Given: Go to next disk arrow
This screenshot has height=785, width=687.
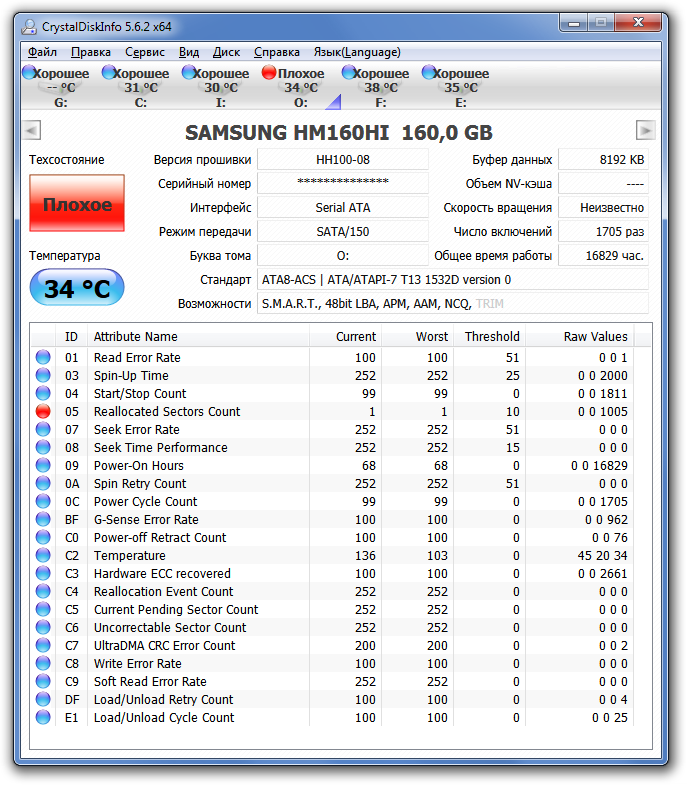Looking at the screenshot, I should tap(645, 131).
